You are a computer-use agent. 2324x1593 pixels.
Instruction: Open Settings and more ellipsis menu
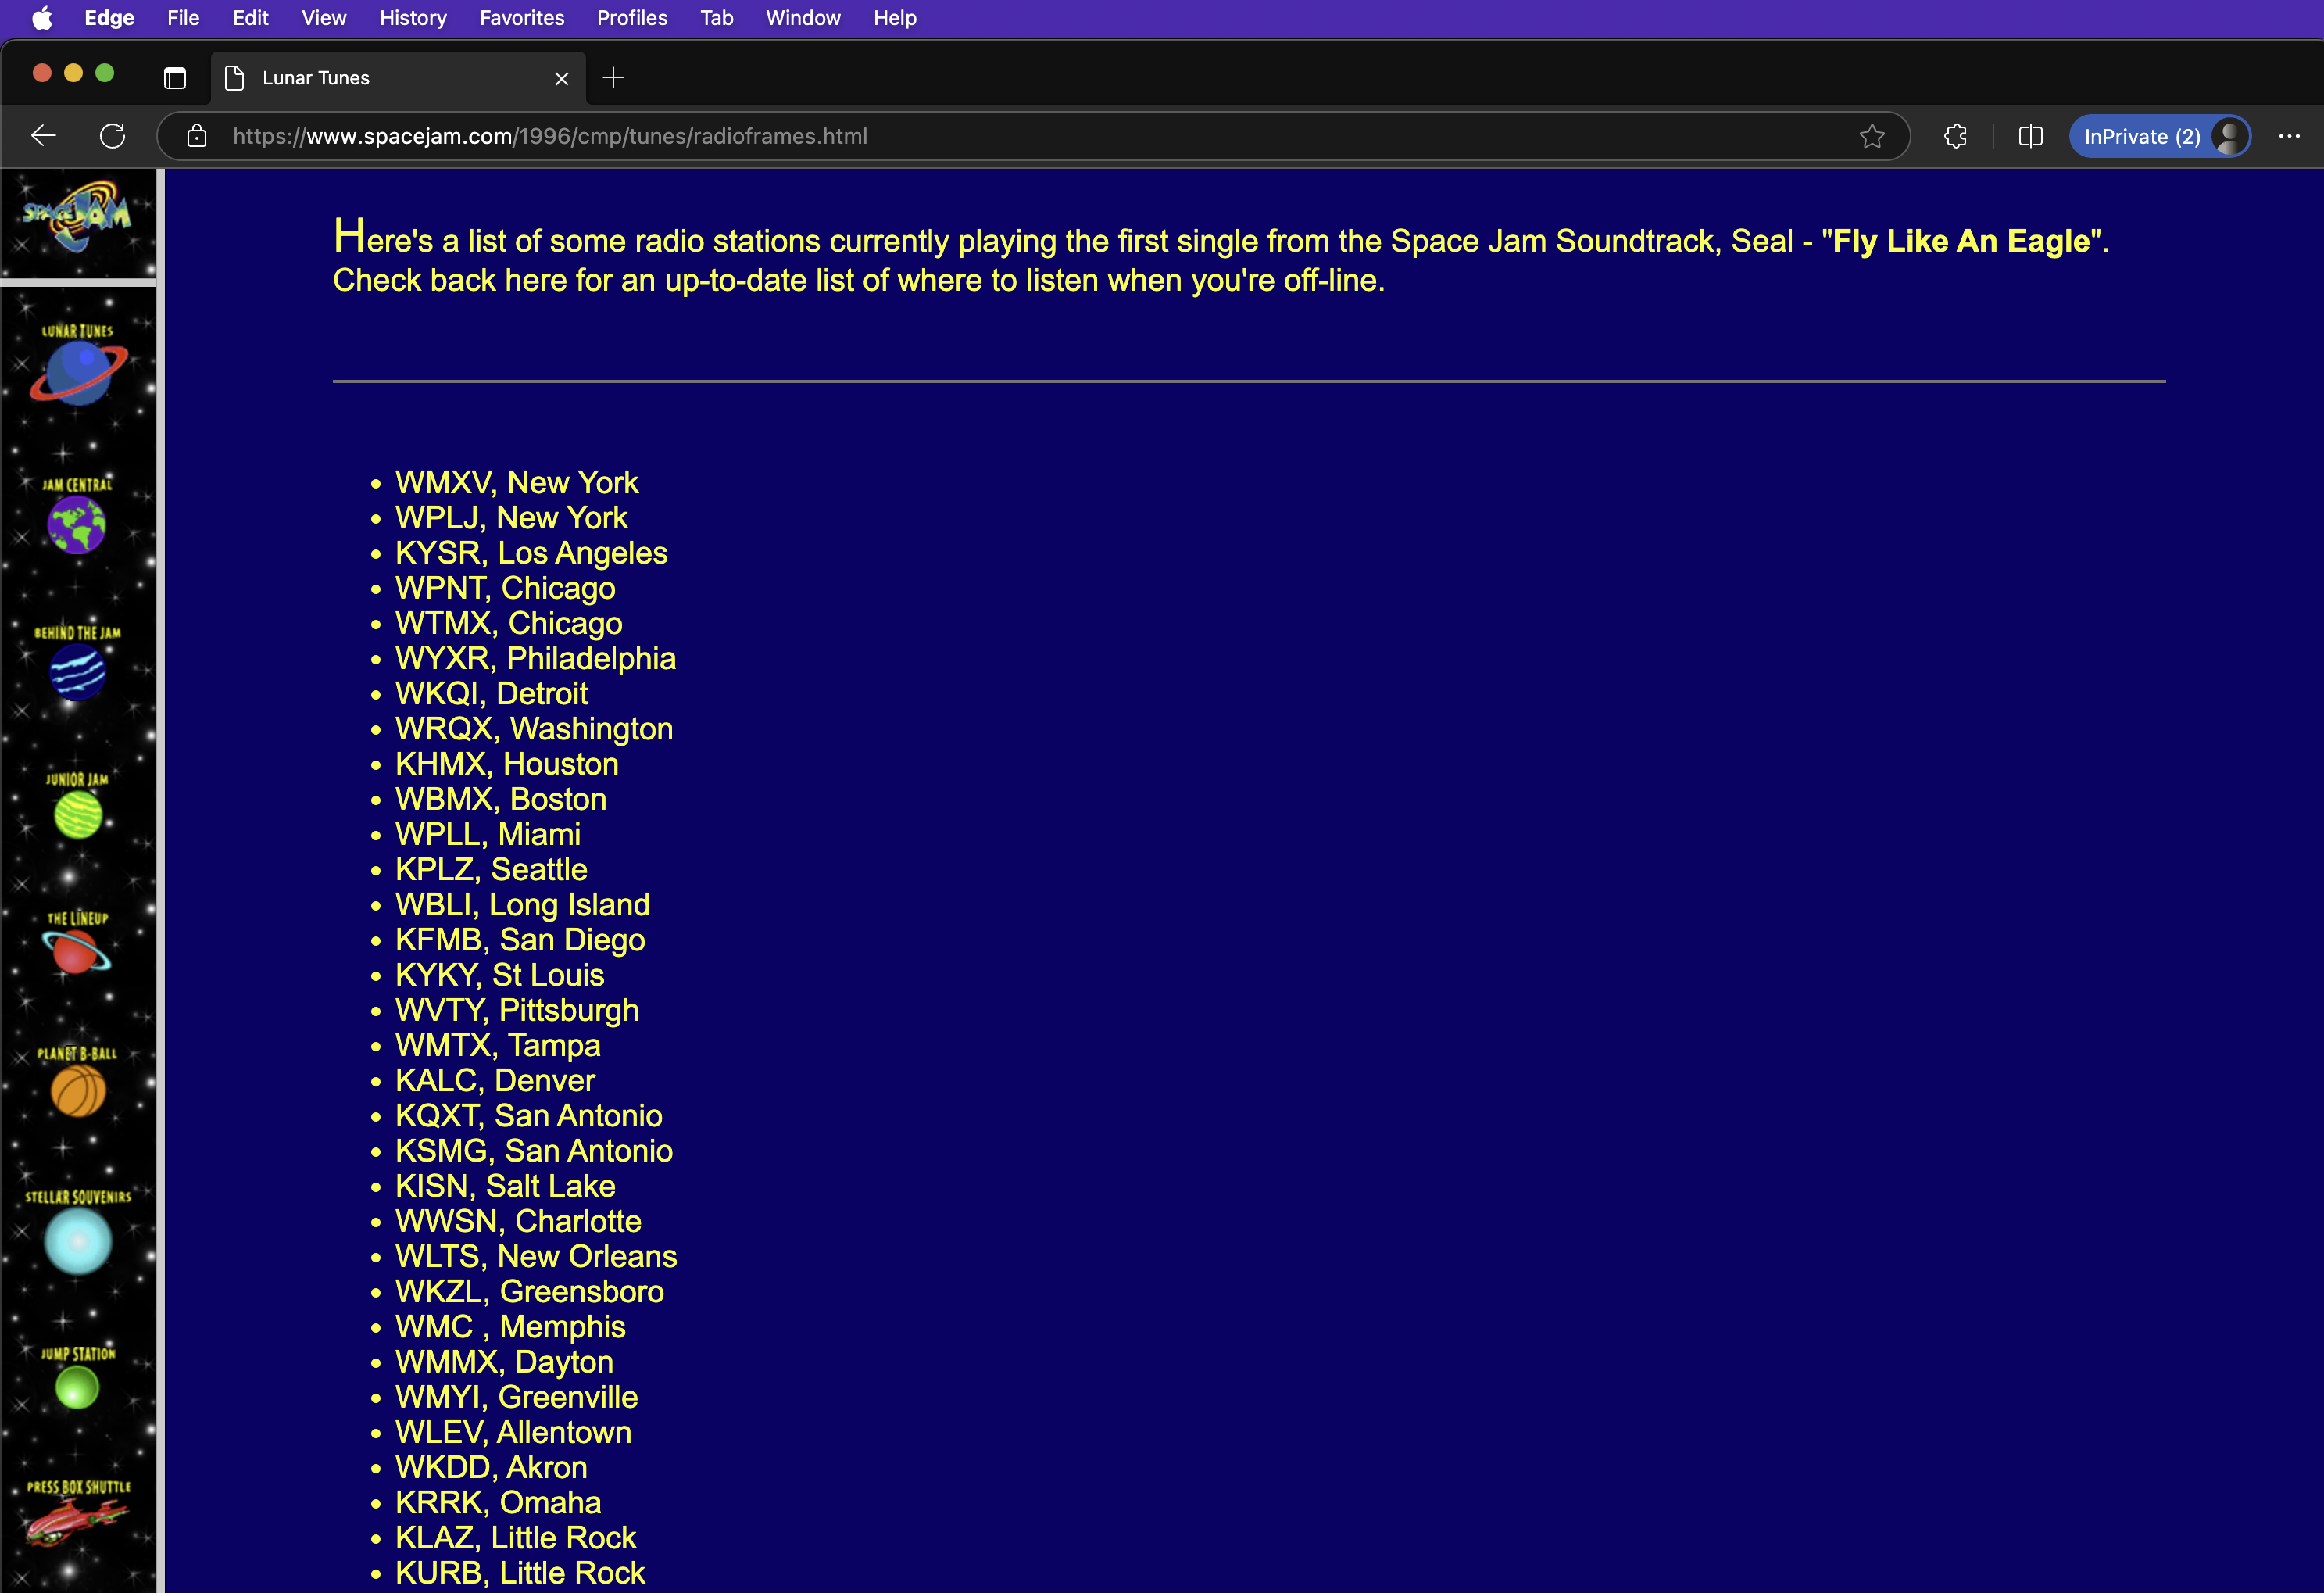click(2289, 136)
